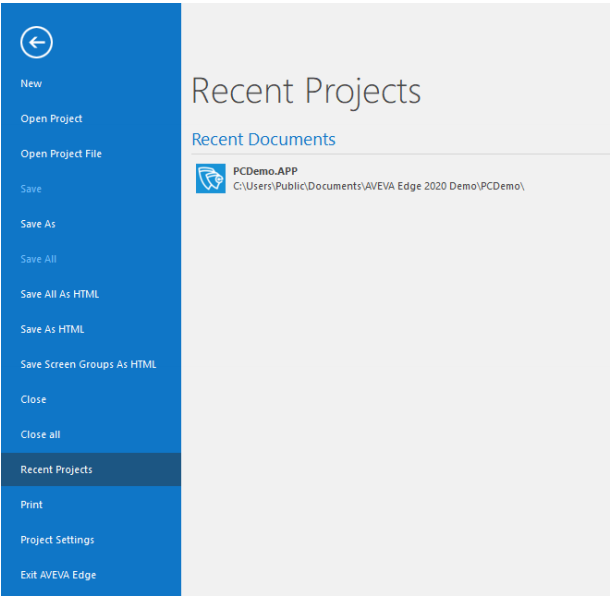This screenshot has width=612, height=598.
Task: Open the PCDemo.APP recent document name
Action: coord(265,171)
